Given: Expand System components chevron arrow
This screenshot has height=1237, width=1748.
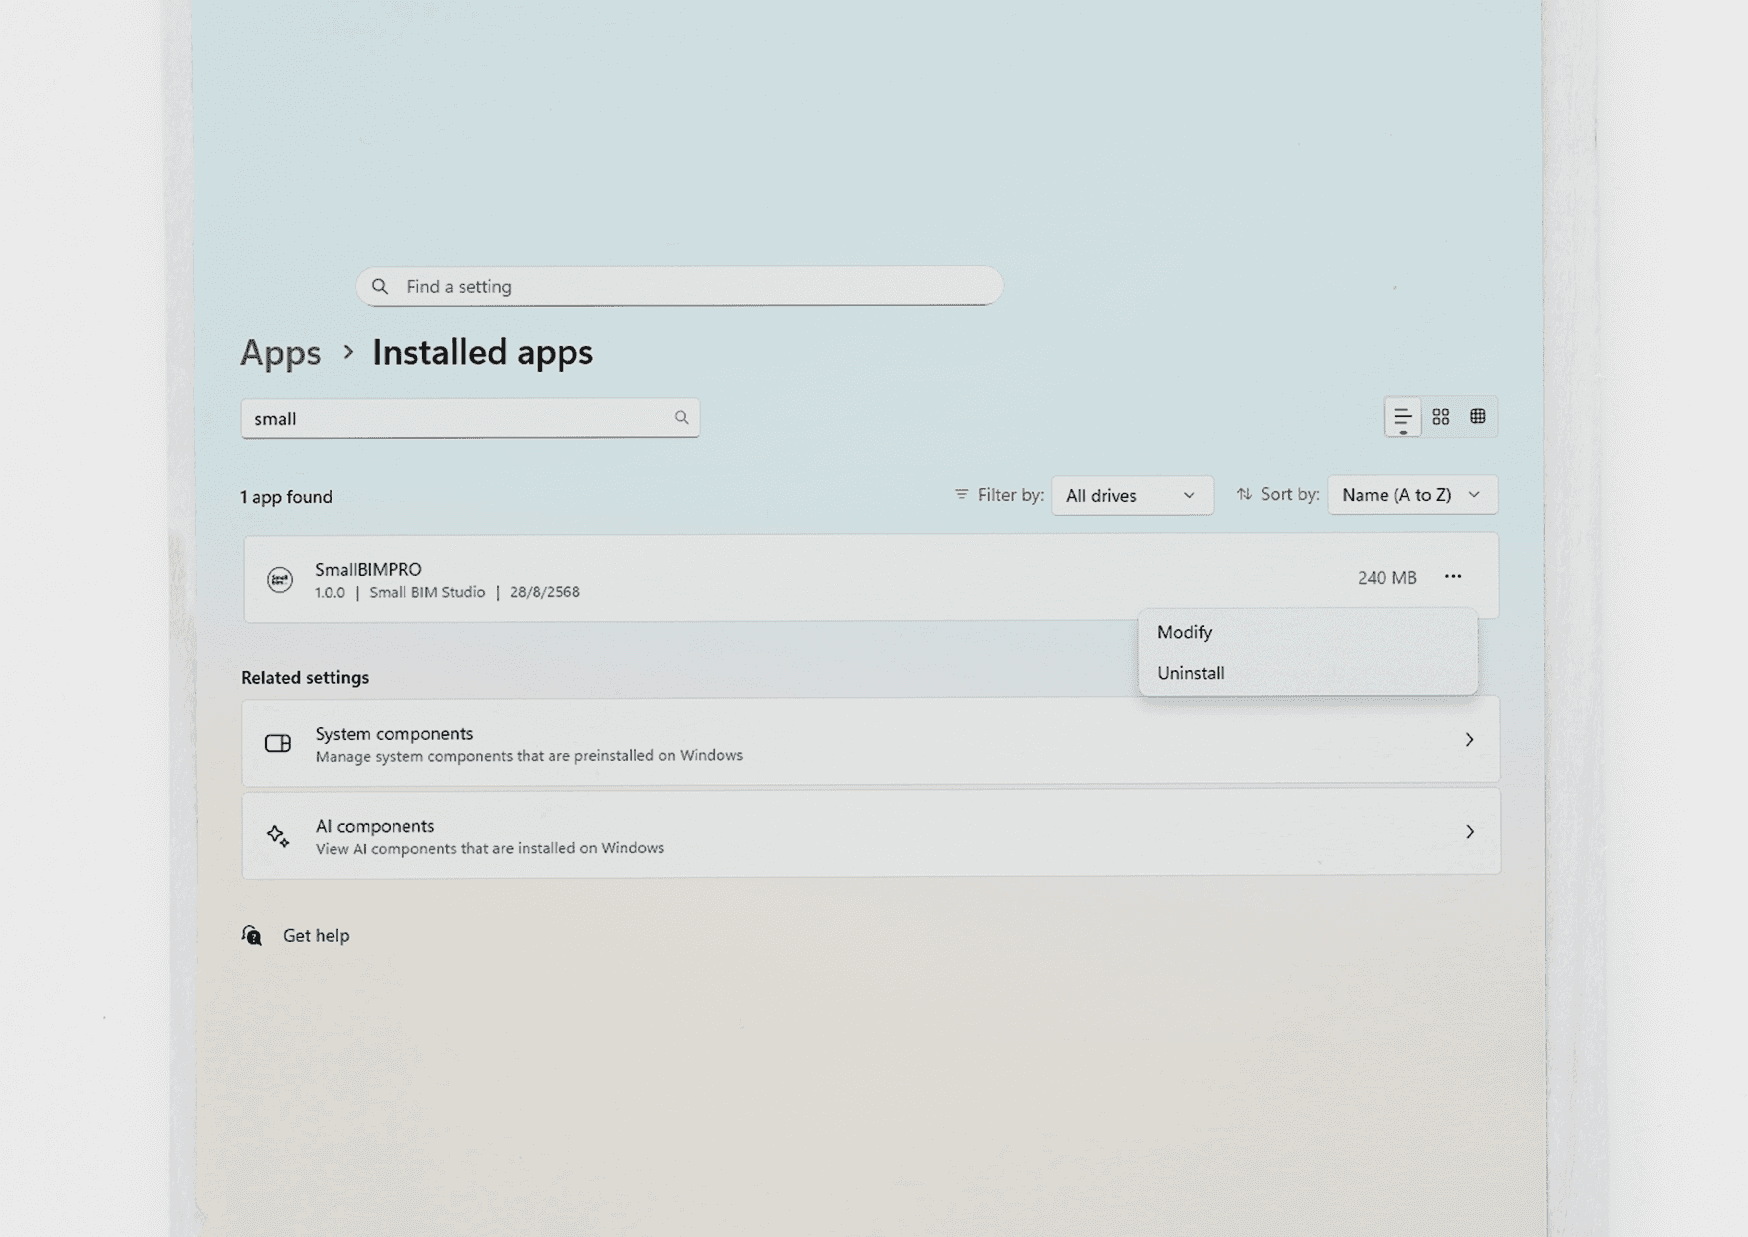Looking at the screenshot, I should [1469, 740].
